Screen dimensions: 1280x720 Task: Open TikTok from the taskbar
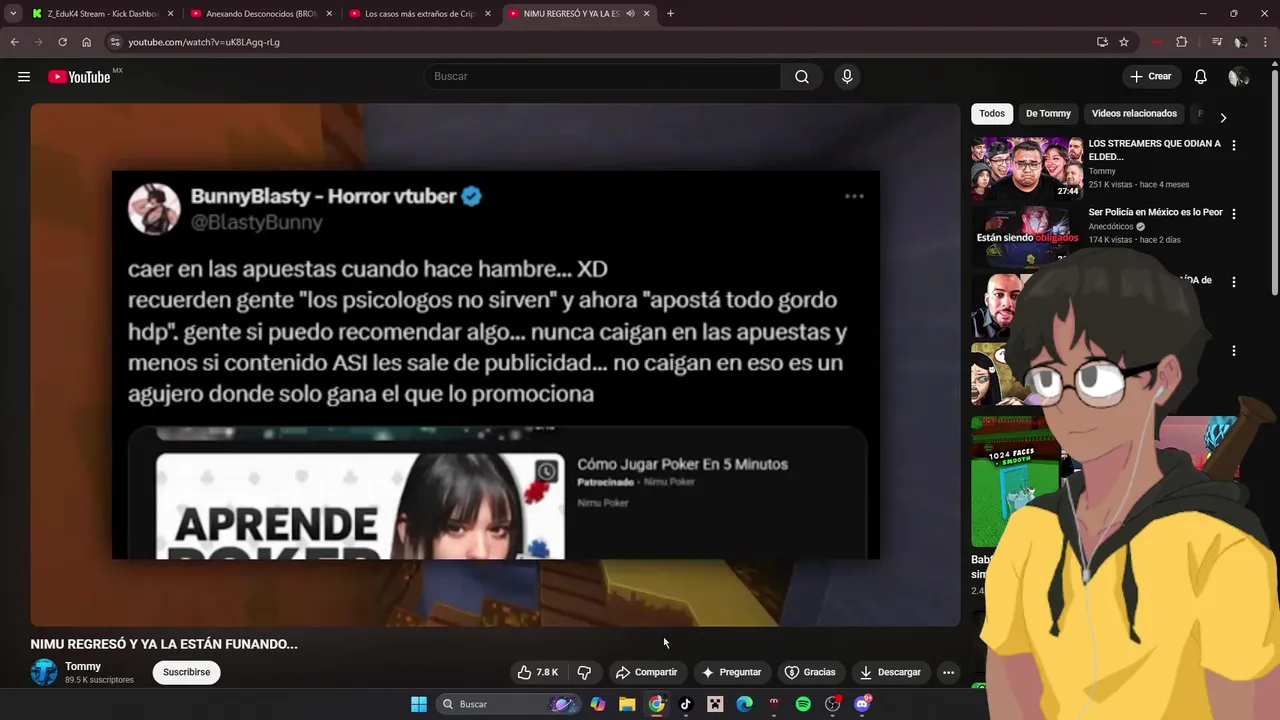(x=686, y=704)
